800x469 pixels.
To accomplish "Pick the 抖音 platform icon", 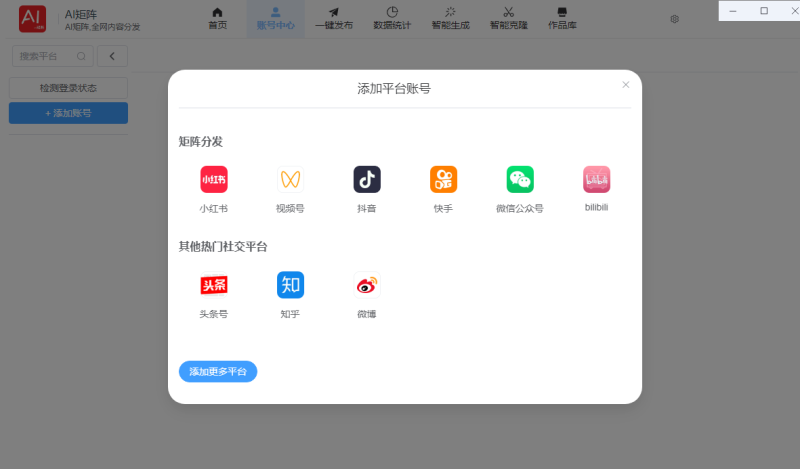I will 367,179.
